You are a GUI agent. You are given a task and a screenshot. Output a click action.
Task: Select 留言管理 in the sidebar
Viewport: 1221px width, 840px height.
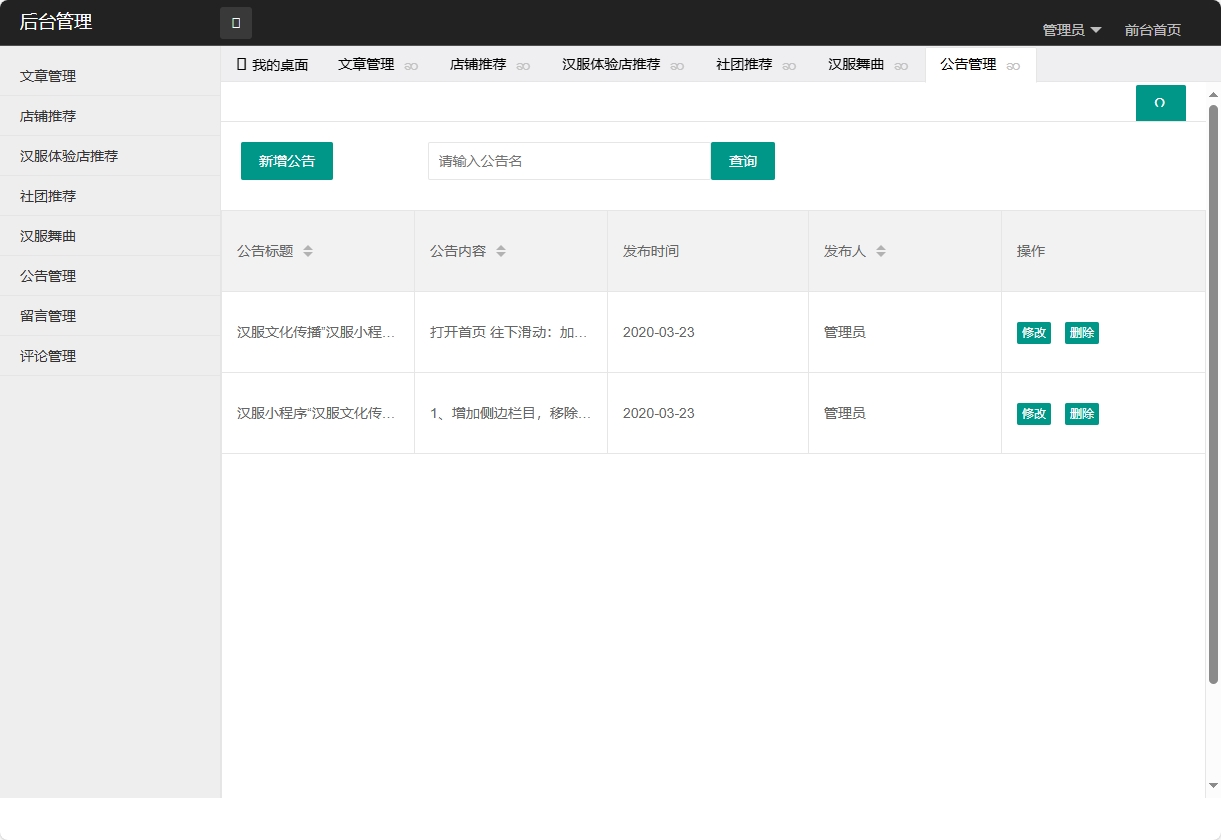coord(46,315)
